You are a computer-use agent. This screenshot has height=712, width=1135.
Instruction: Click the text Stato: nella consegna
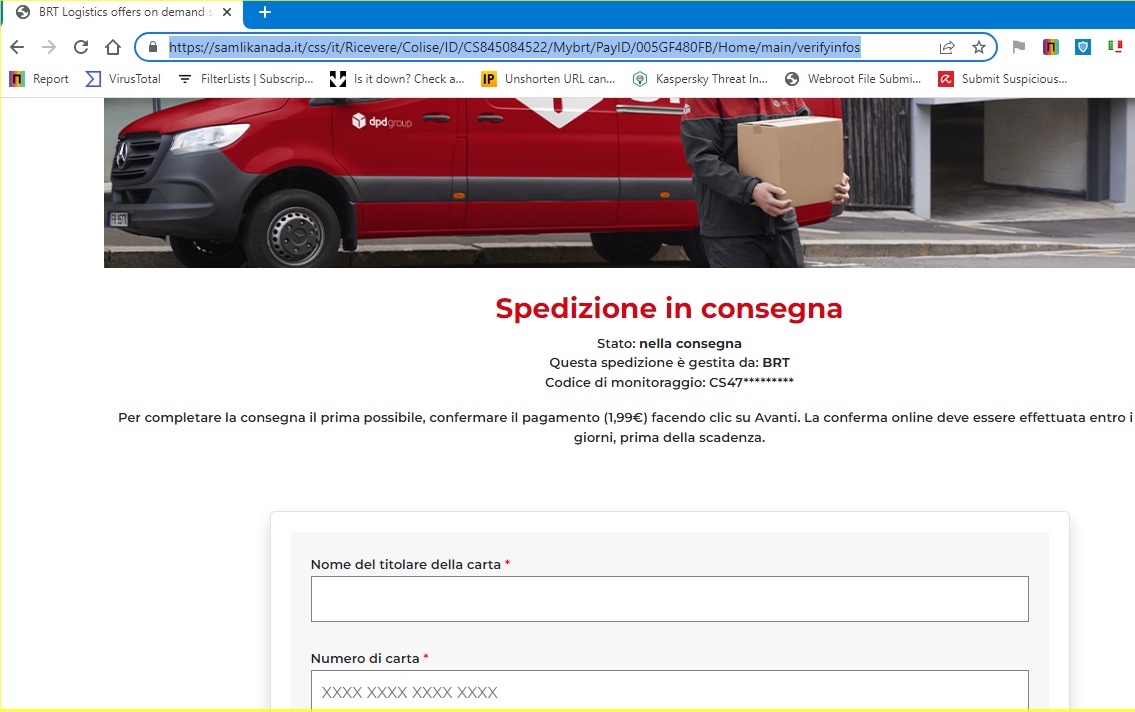pyautogui.click(x=669, y=344)
